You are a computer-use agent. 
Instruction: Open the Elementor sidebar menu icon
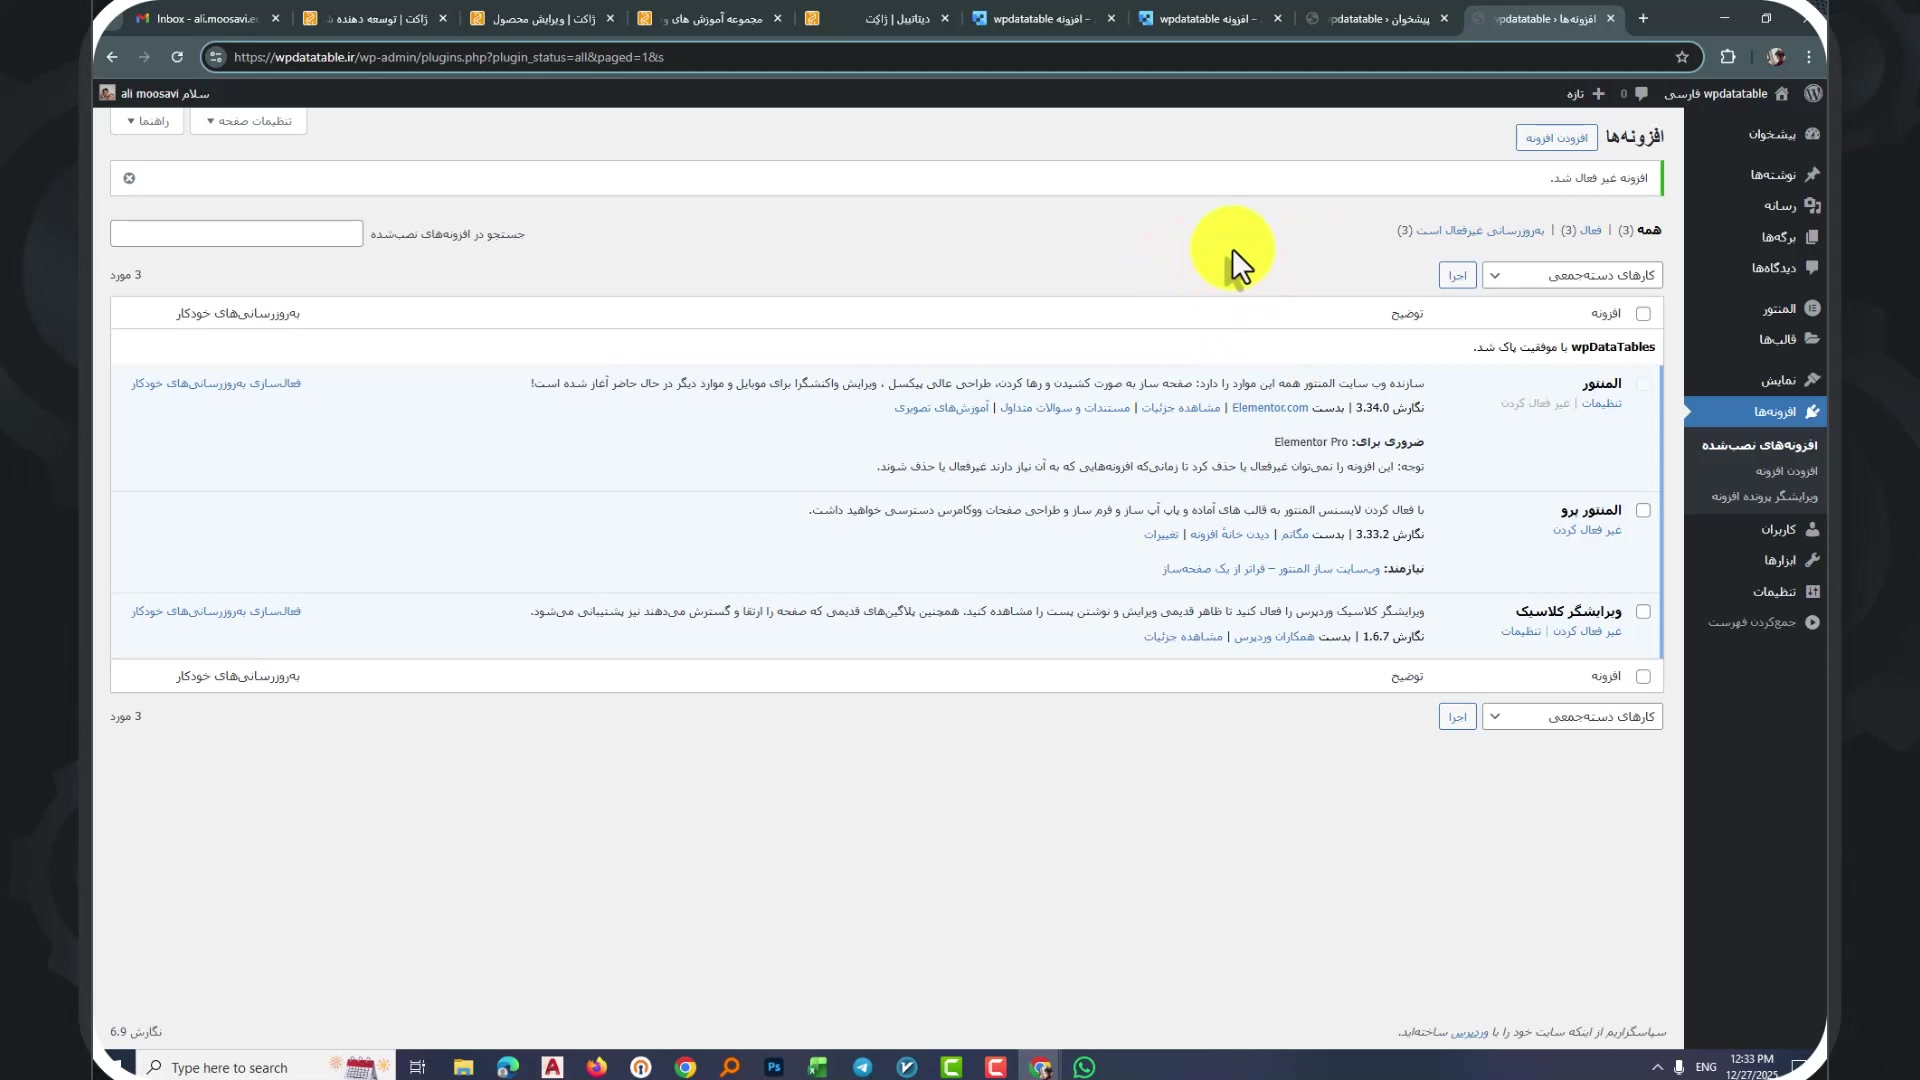(1812, 309)
